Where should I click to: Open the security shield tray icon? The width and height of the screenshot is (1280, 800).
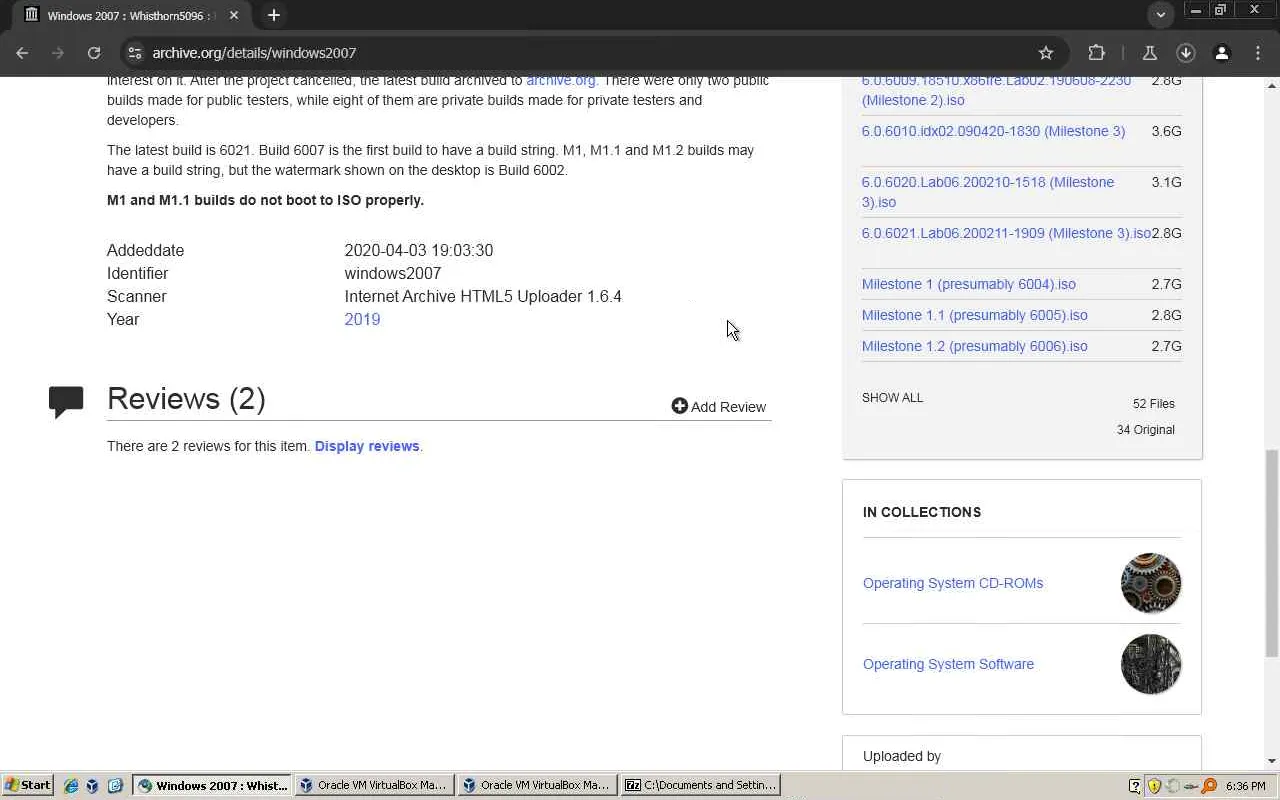(x=1154, y=785)
